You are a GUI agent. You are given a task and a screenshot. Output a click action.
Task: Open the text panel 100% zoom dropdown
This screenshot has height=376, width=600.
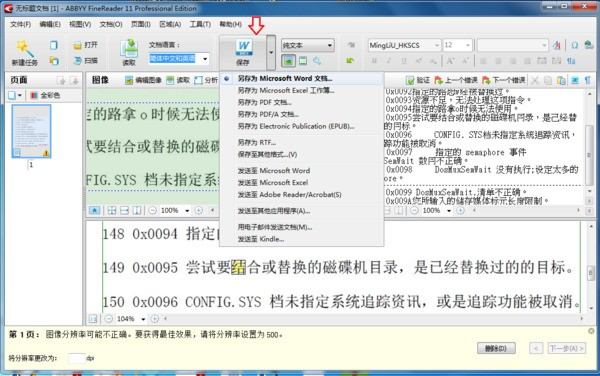coord(449,211)
